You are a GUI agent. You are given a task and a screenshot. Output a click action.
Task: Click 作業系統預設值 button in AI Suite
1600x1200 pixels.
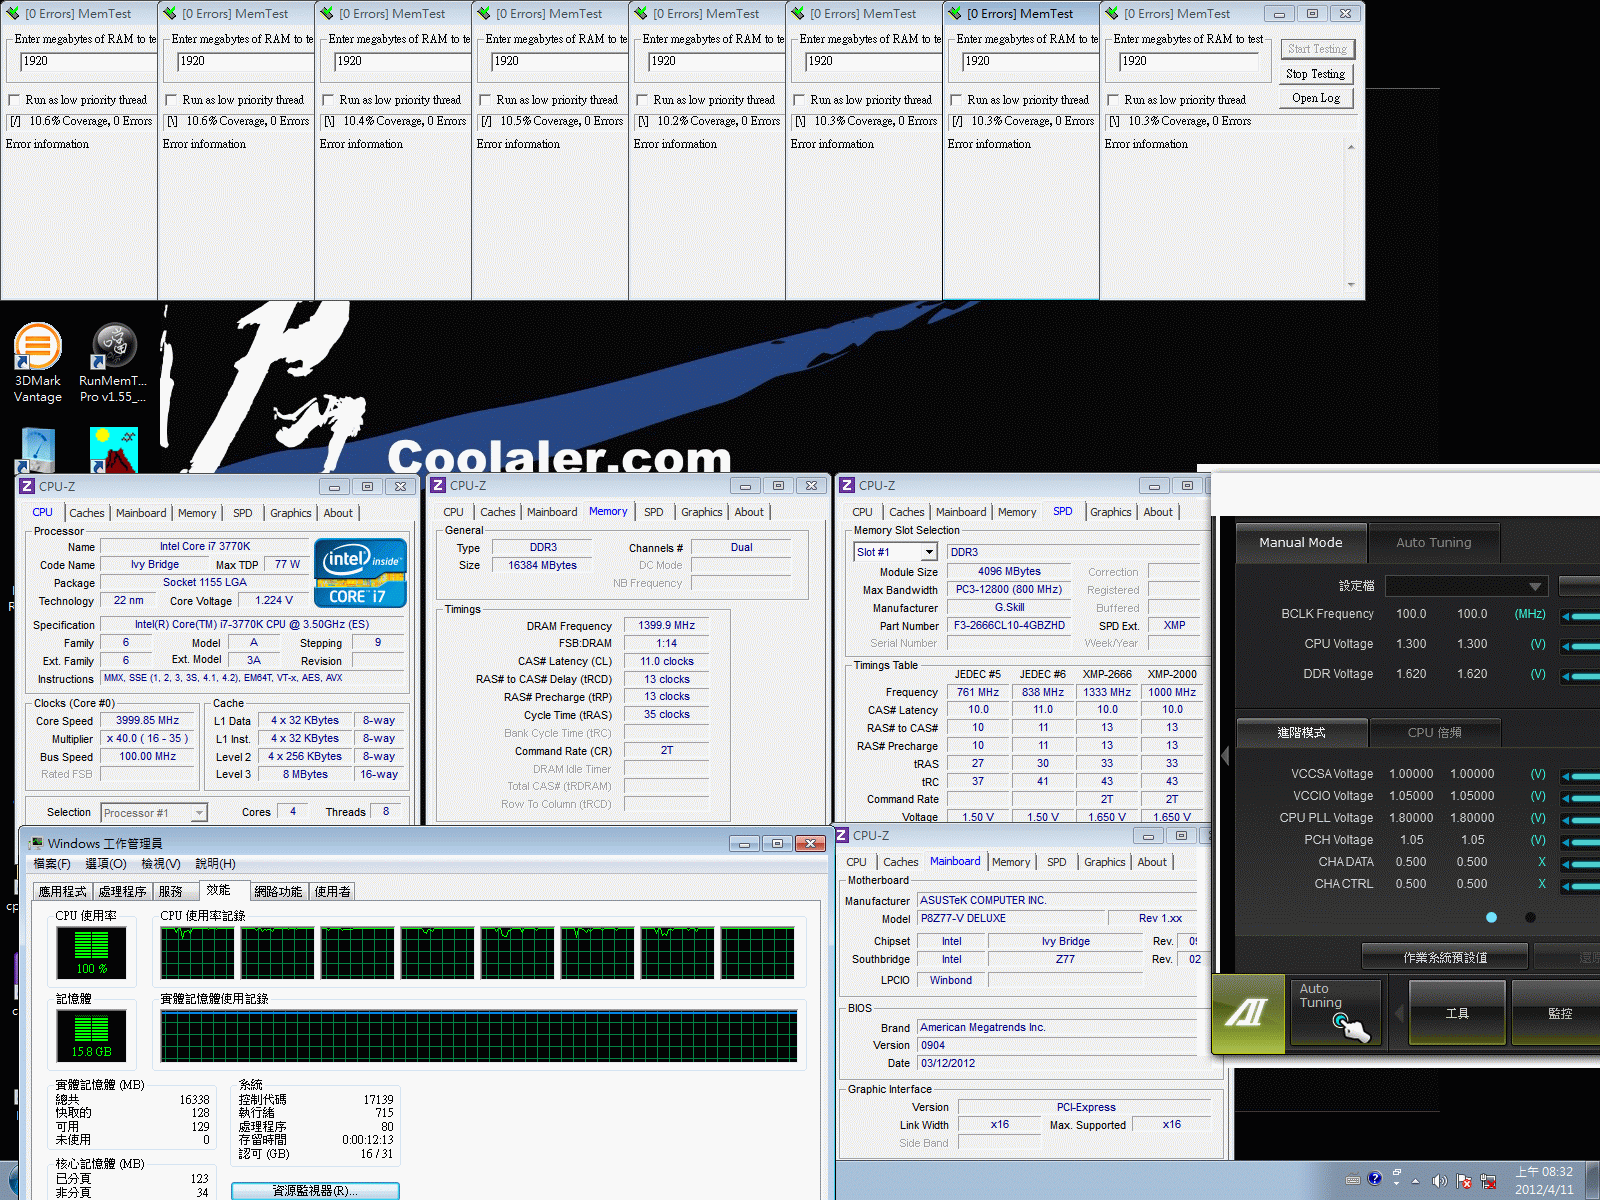coord(1444,957)
